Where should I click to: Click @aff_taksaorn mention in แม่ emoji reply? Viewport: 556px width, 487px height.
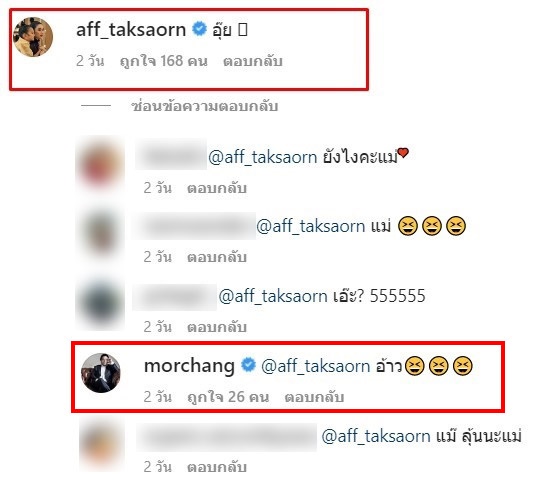[311, 226]
